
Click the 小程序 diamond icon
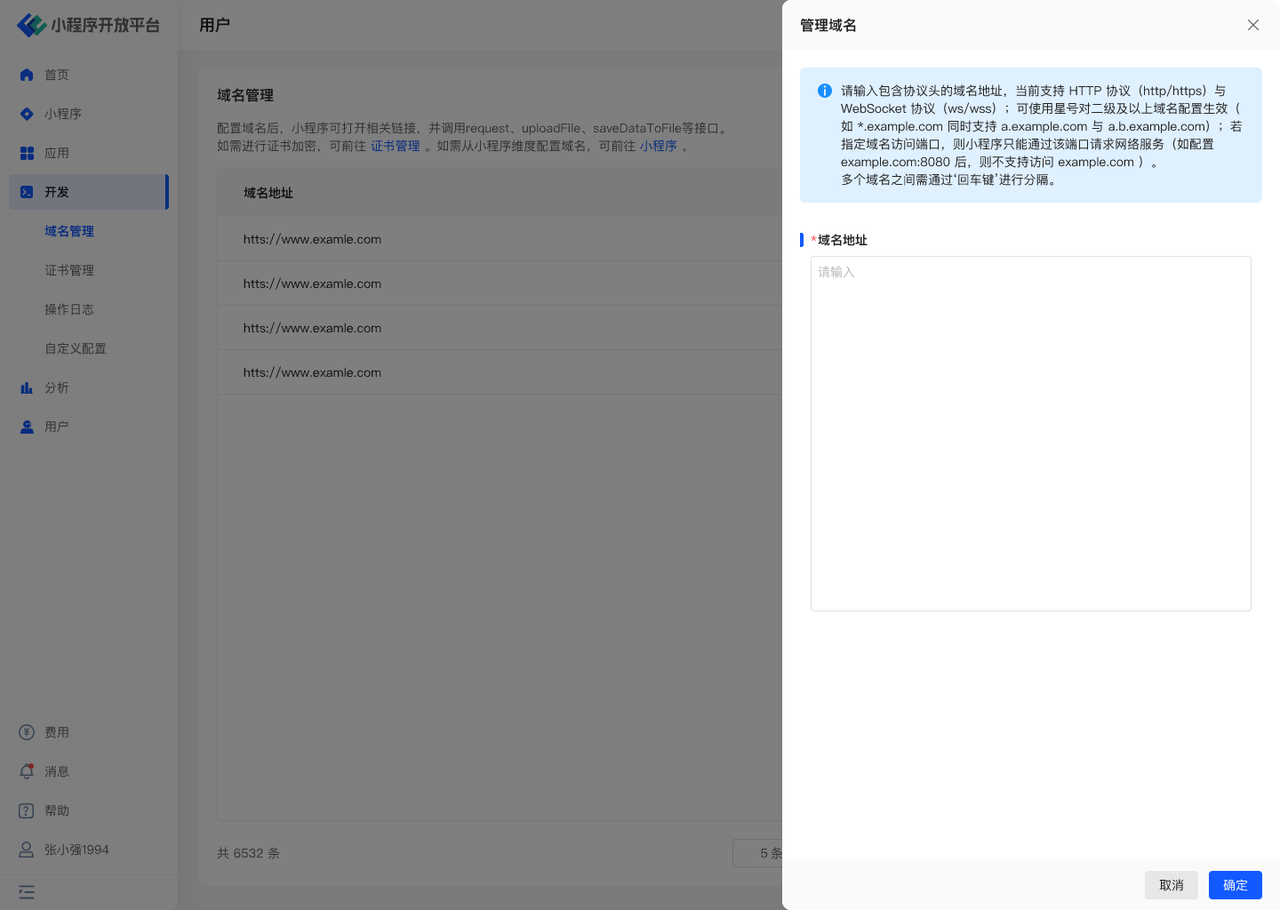coord(27,114)
